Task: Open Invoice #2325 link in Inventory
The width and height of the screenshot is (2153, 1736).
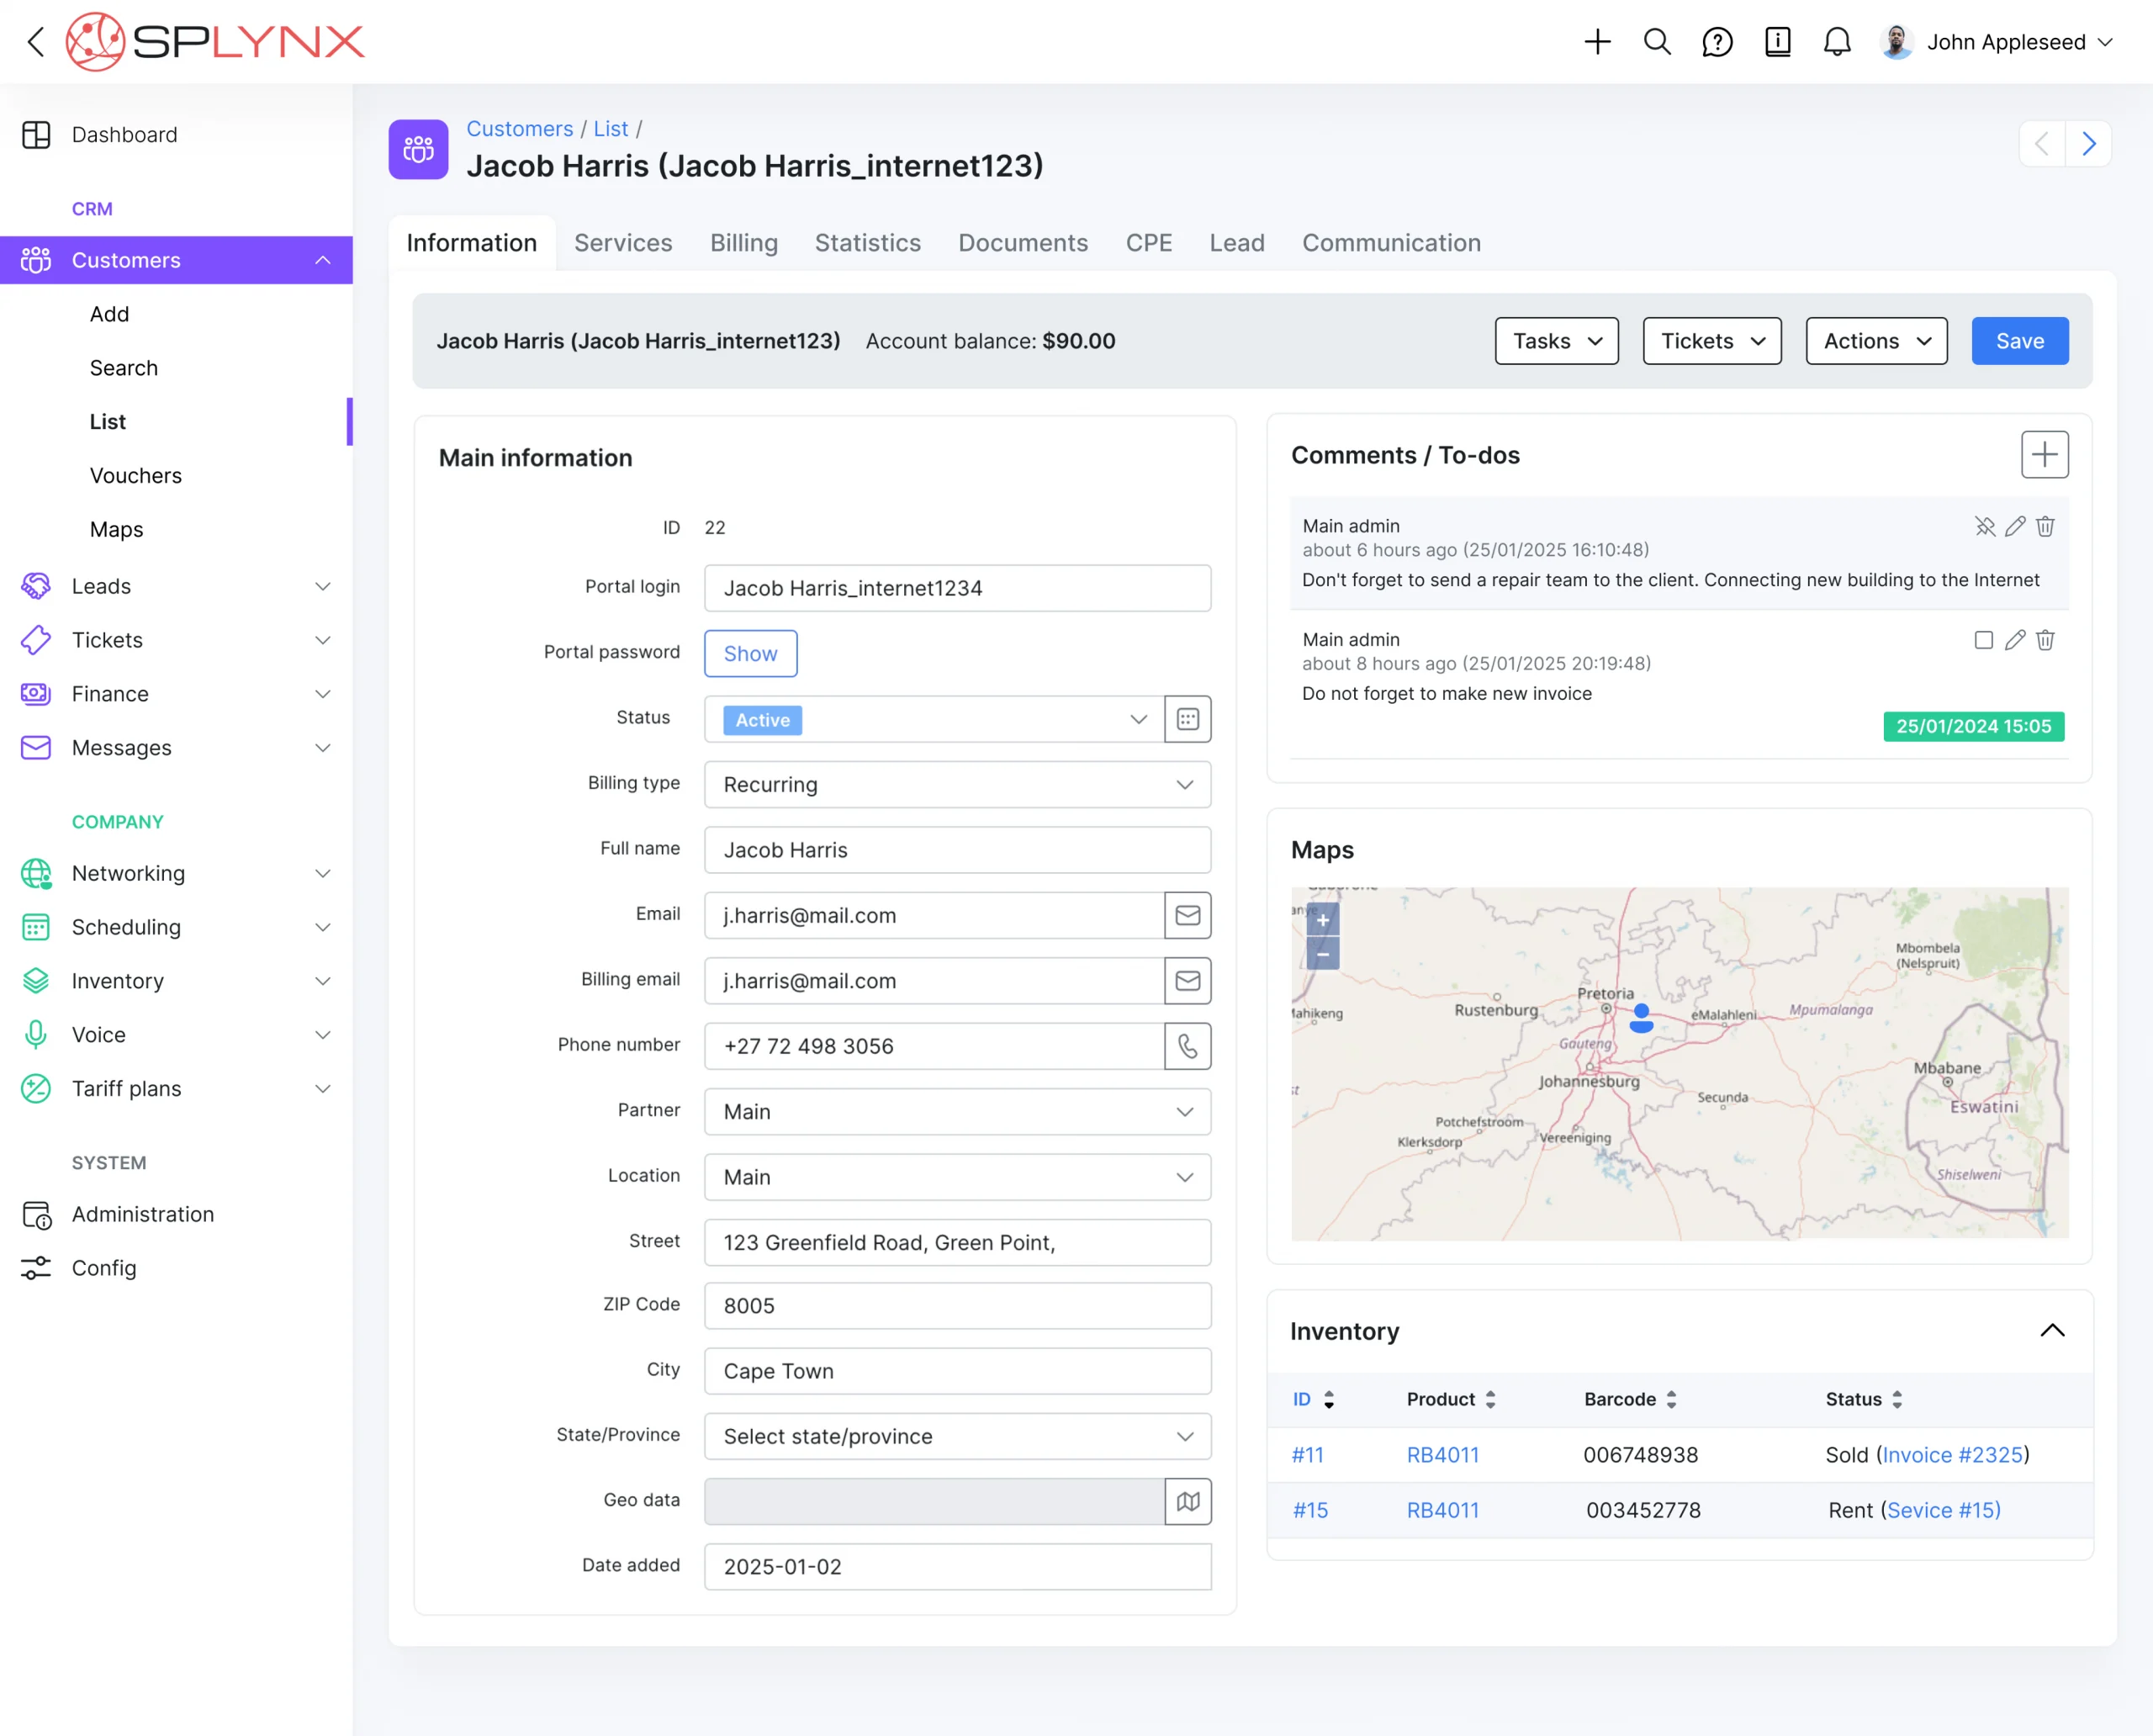Action: [x=1953, y=1455]
